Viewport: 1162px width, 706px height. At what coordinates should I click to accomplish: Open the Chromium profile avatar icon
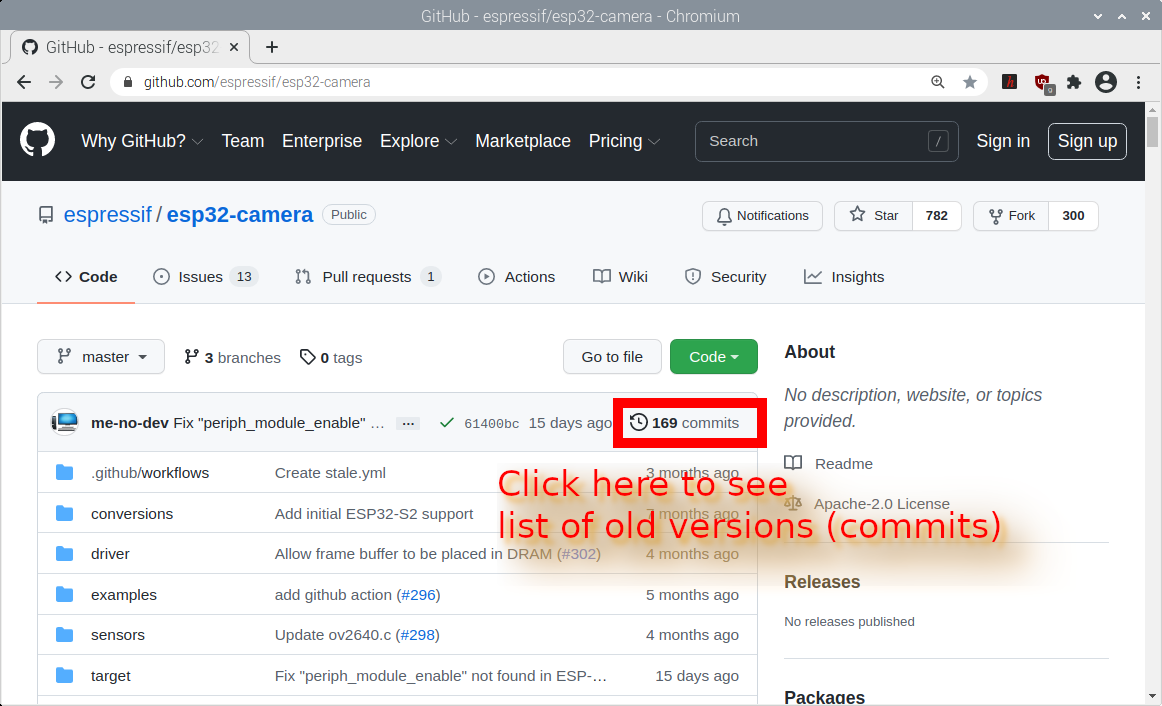click(x=1105, y=82)
